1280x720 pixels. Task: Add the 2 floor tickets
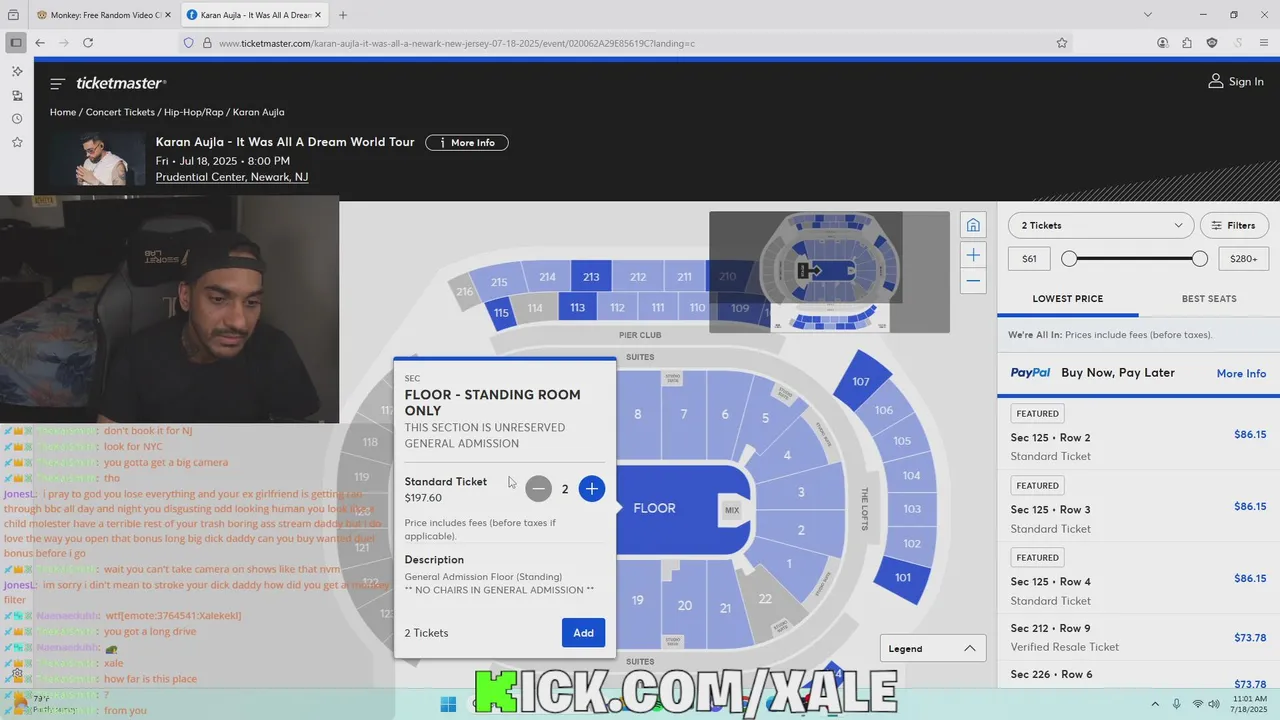583,633
